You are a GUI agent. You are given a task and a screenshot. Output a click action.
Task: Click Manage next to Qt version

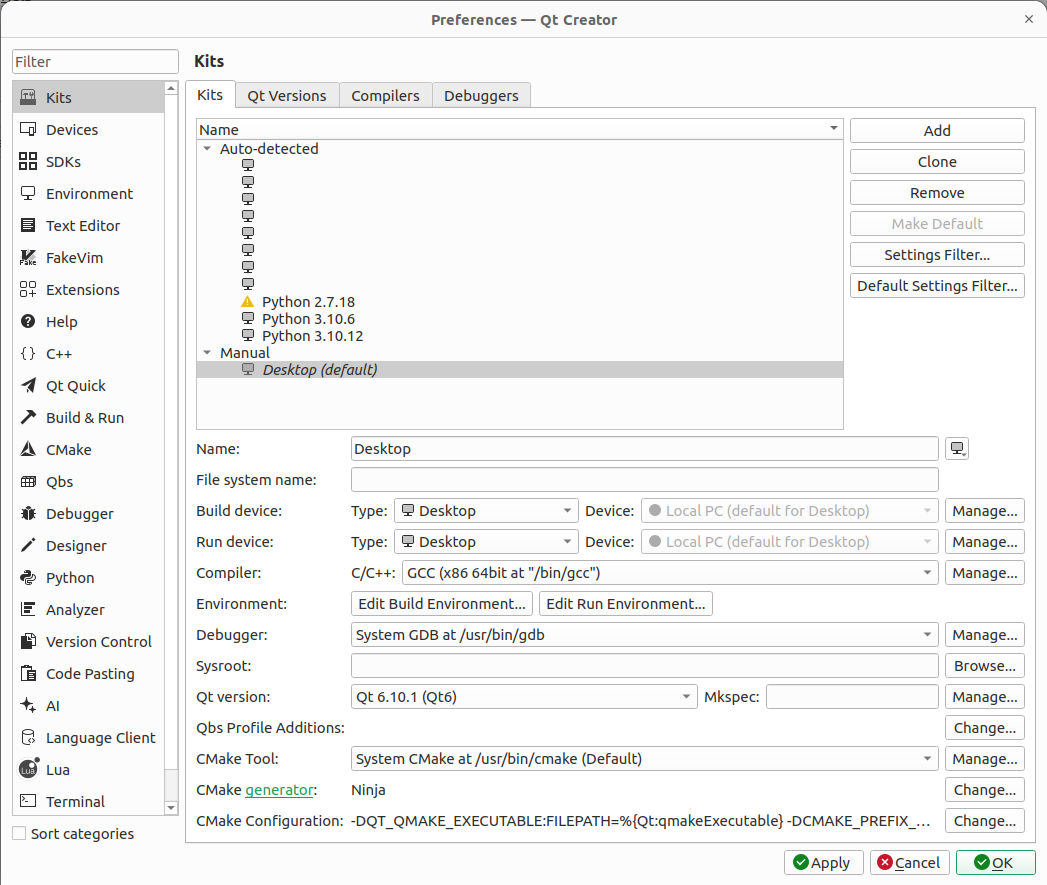pyautogui.click(x=984, y=697)
